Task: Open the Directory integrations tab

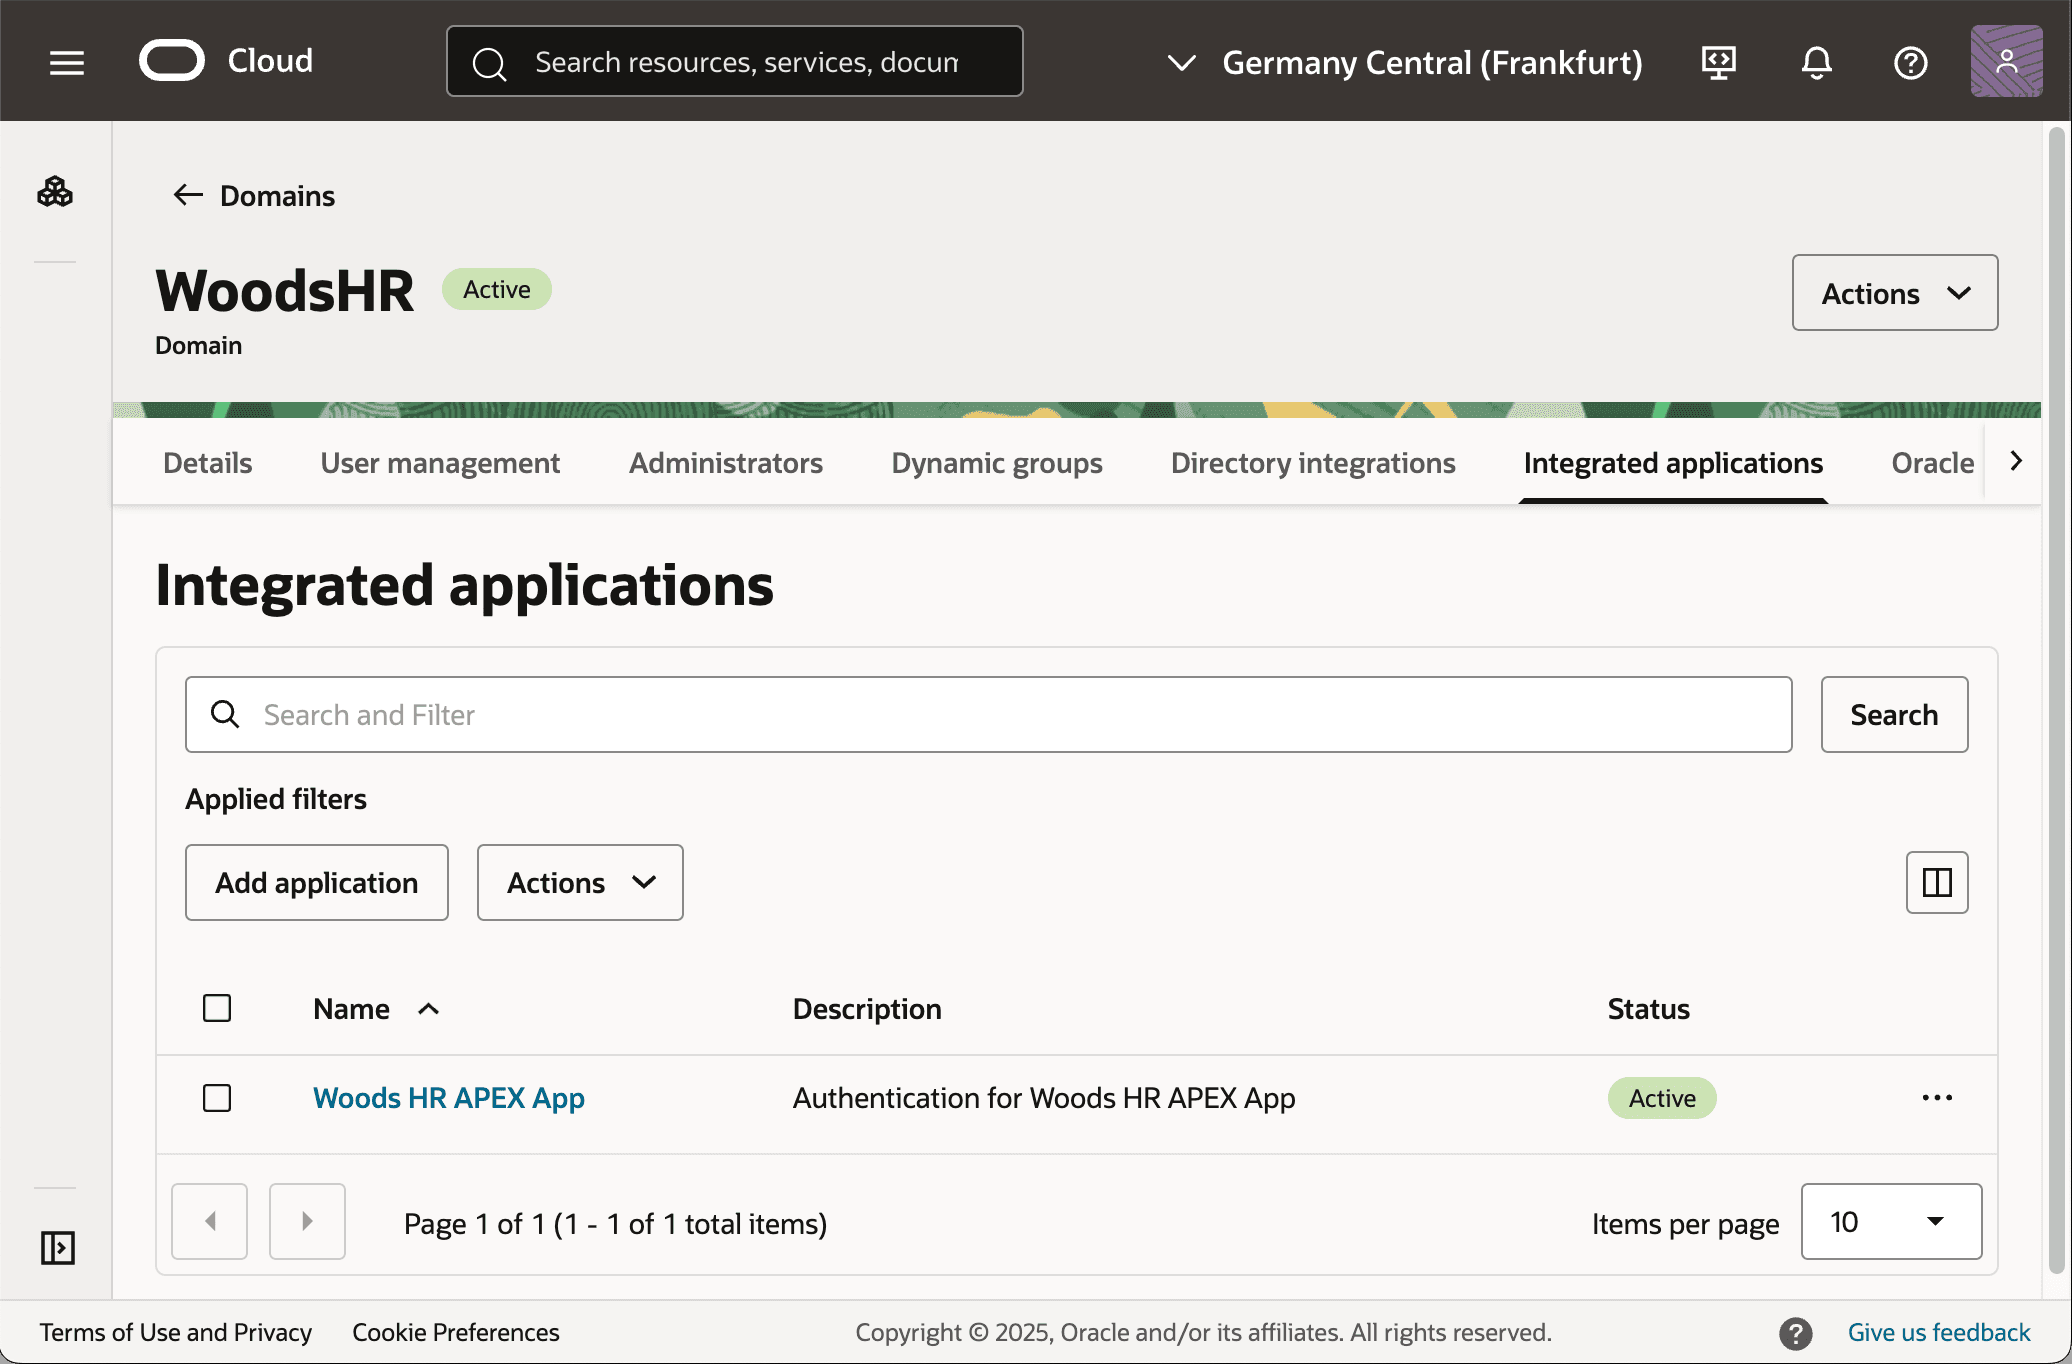Action: [1313, 463]
